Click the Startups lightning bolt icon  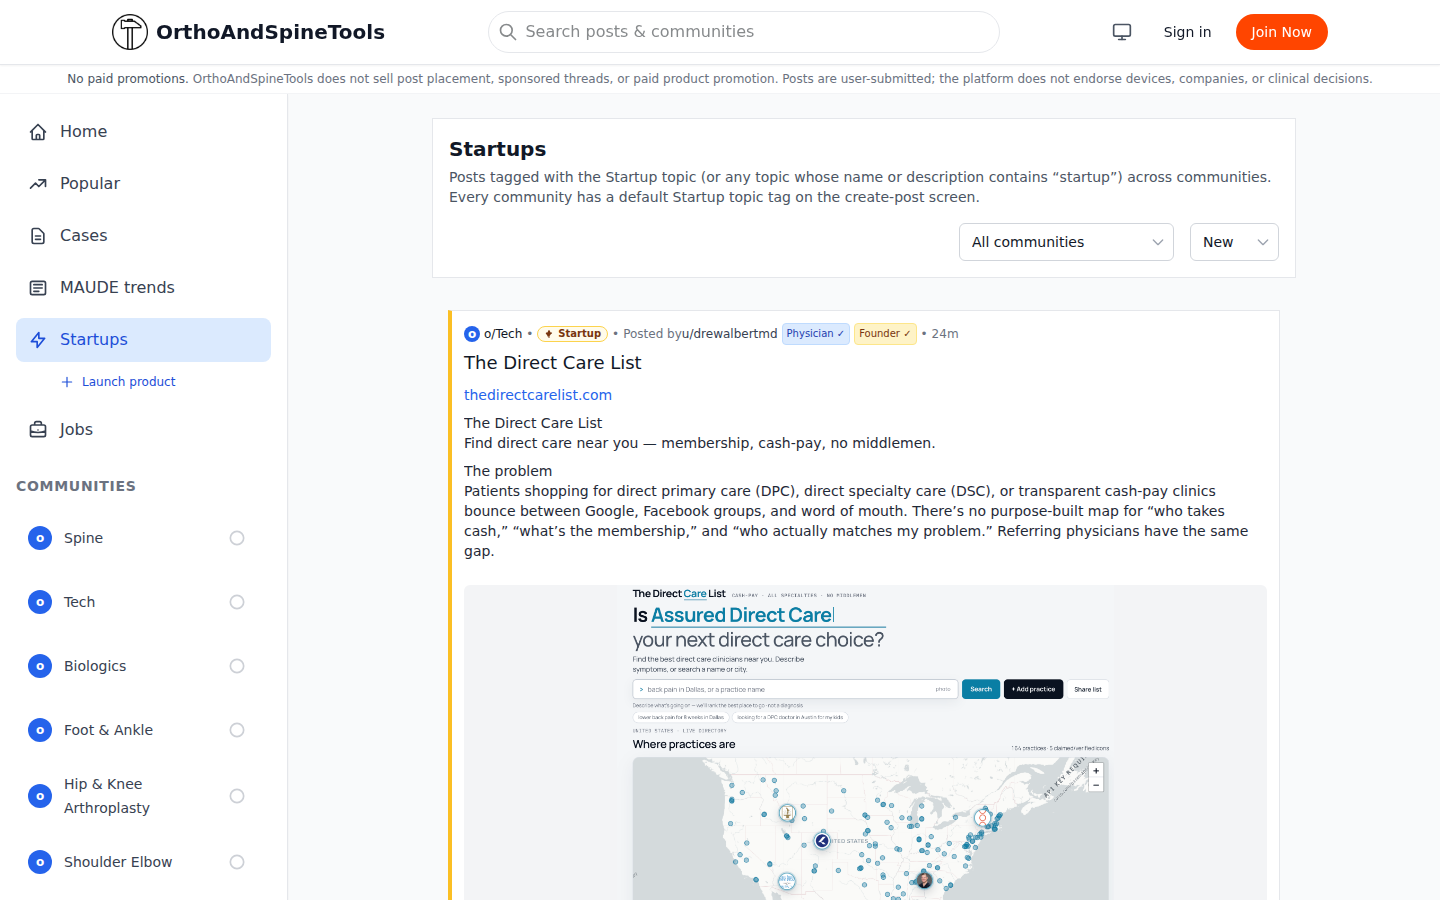(38, 340)
